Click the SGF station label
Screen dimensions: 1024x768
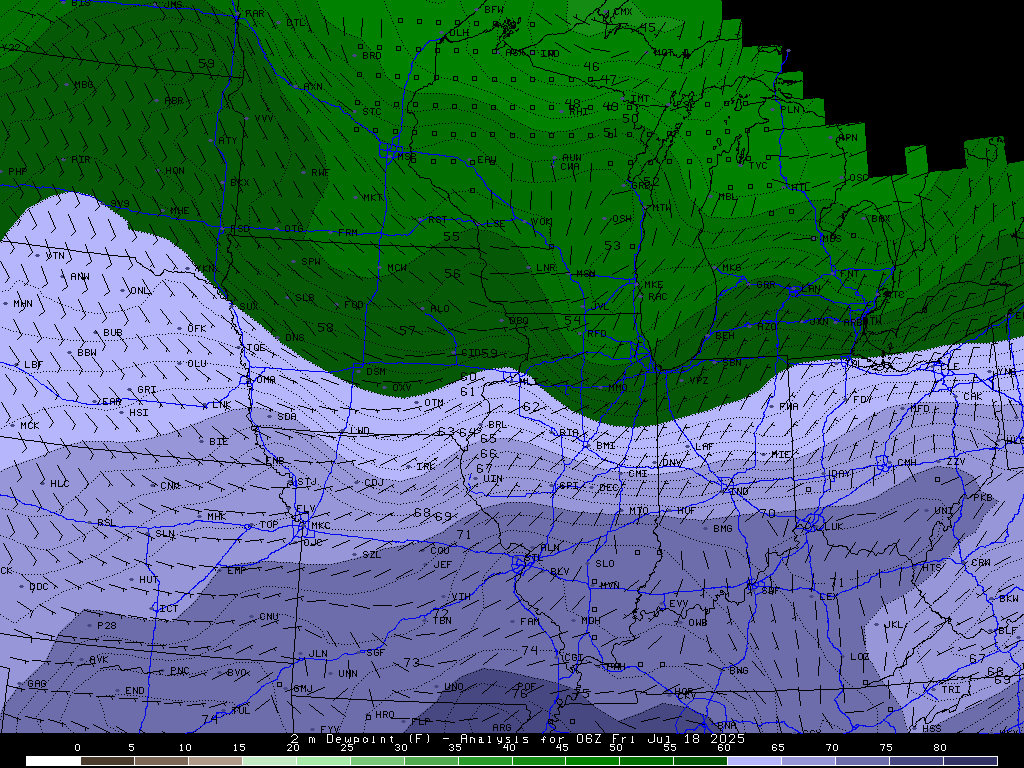[x=376, y=652]
